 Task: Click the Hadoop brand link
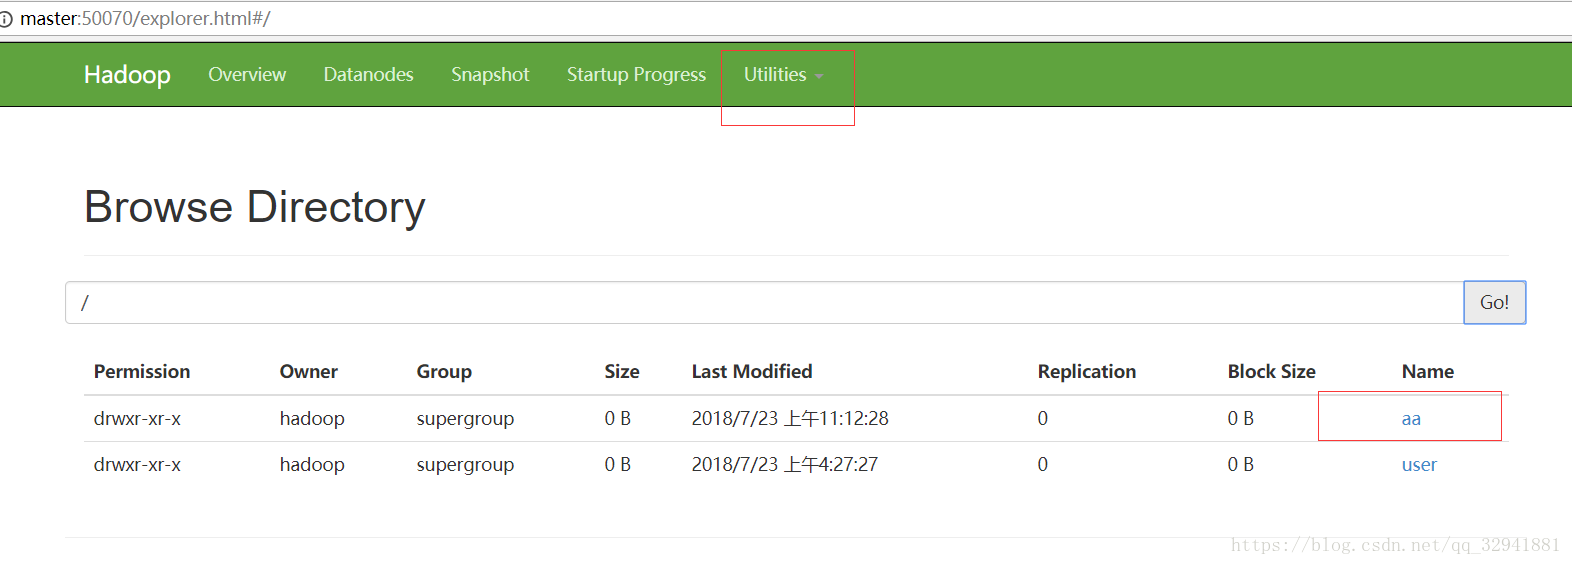[127, 75]
